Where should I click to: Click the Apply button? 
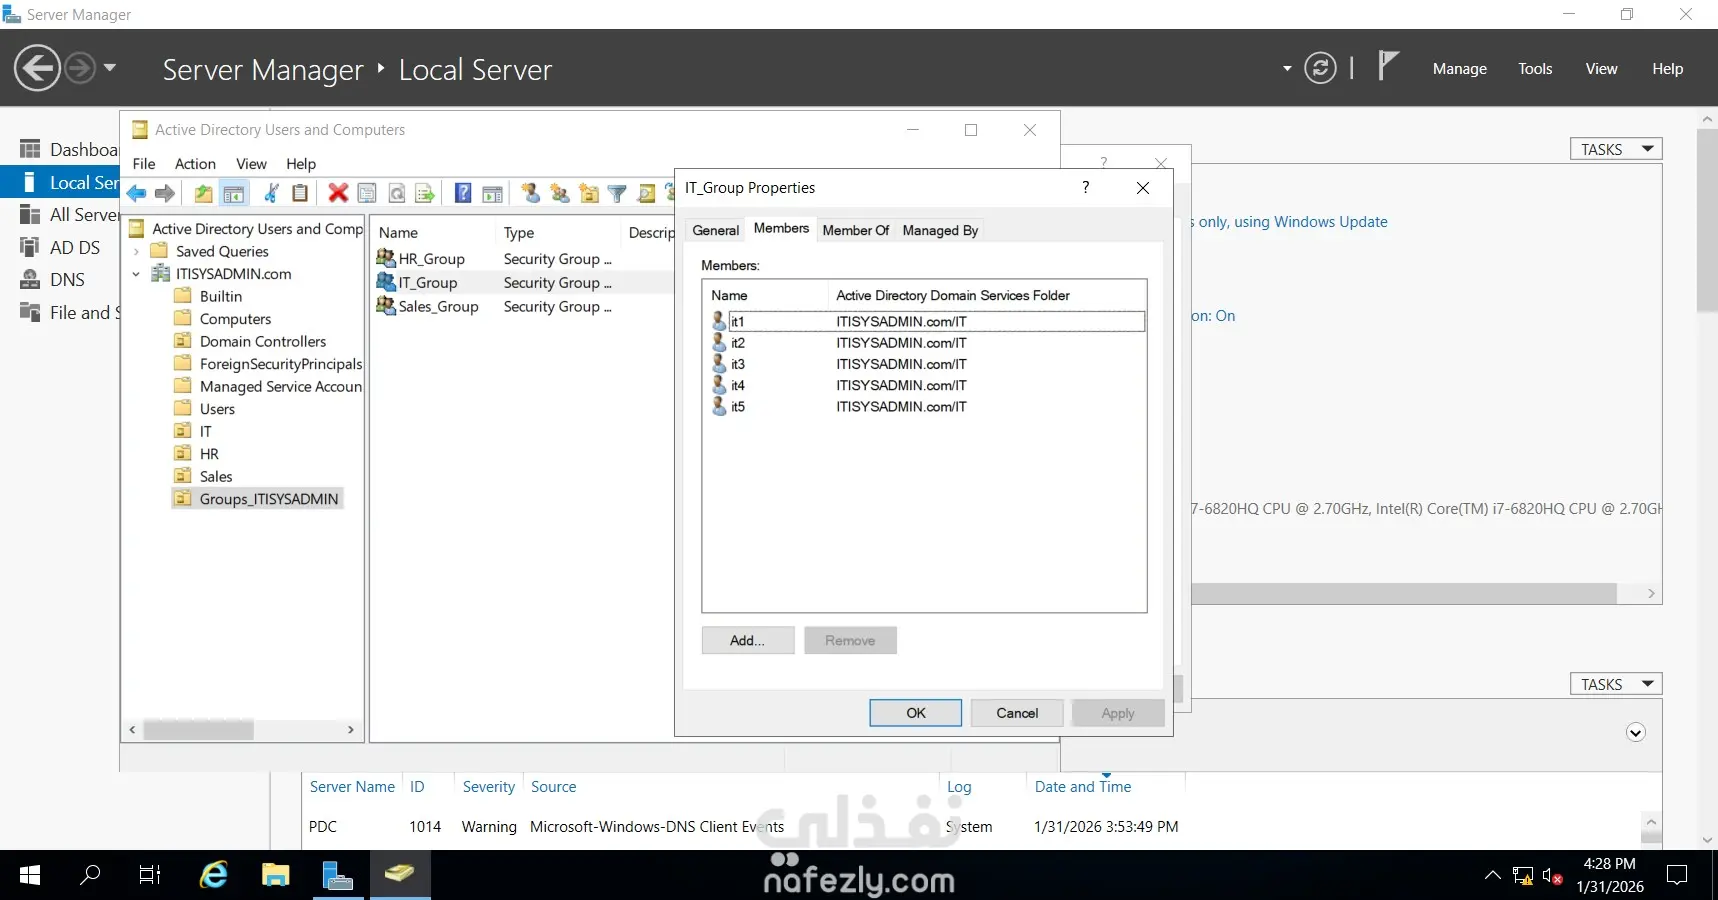tap(1118, 713)
